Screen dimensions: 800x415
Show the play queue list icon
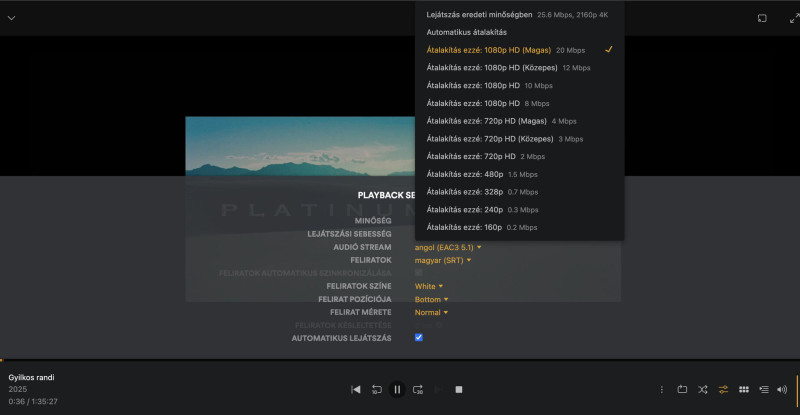(x=764, y=389)
